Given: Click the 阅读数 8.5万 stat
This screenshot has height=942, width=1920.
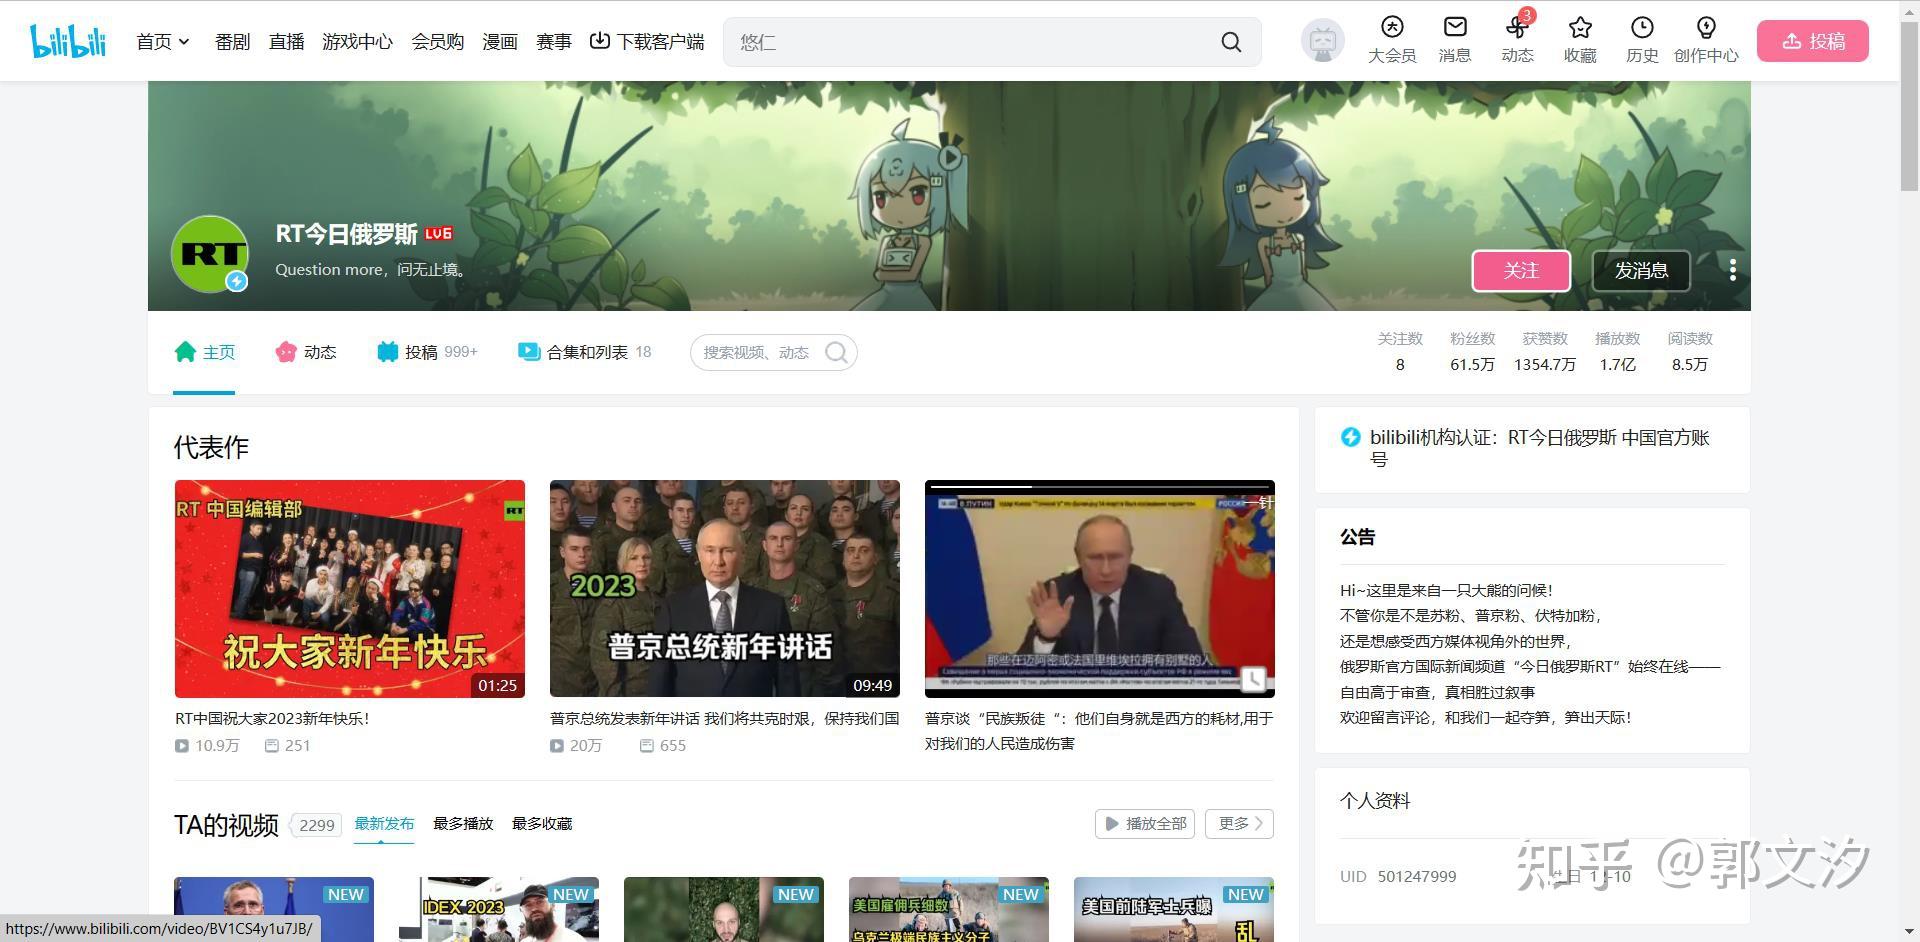Looking at the screenshot, I should (1690, 352).
